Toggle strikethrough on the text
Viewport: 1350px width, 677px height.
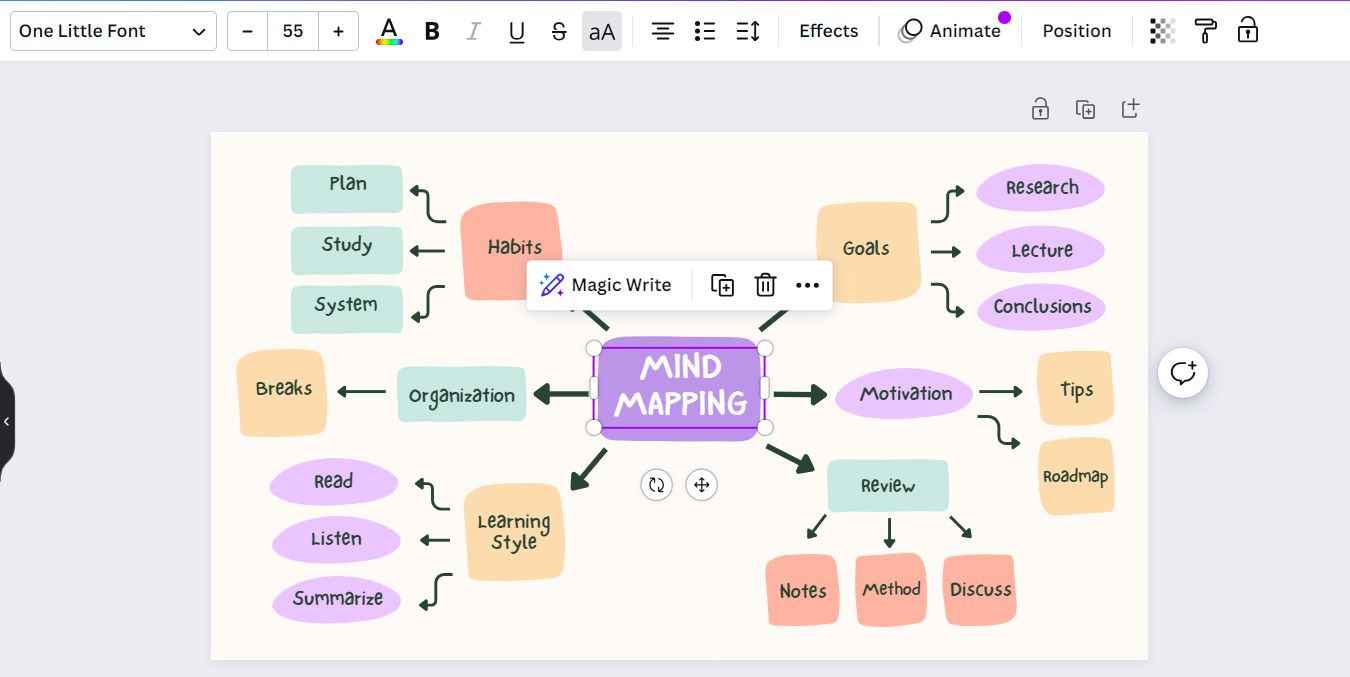click(559, 31)
